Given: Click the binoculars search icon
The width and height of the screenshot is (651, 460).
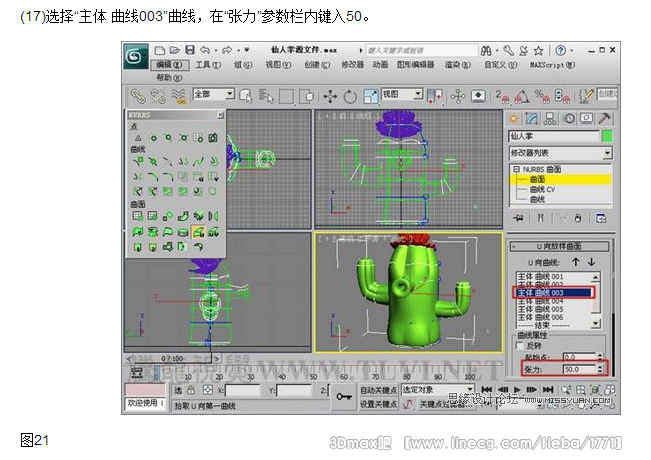Looking at the screenshot, I should click(x=486, y=51).
